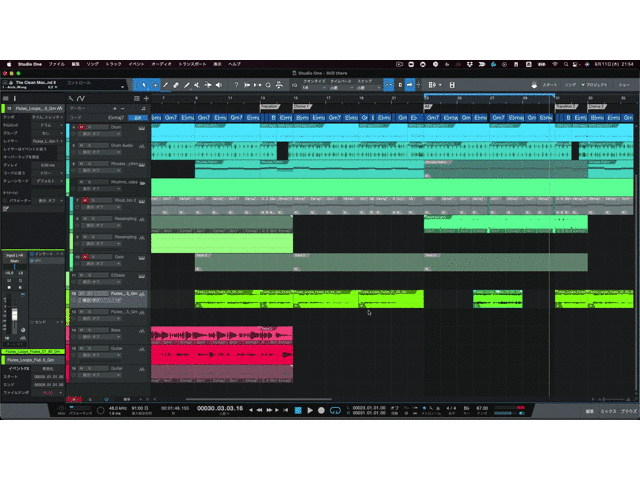The width and height of the screenshot is (640, 480).
Task: Click the Stop button in transport
Action: pyautogui.click(x=297, y=410)
